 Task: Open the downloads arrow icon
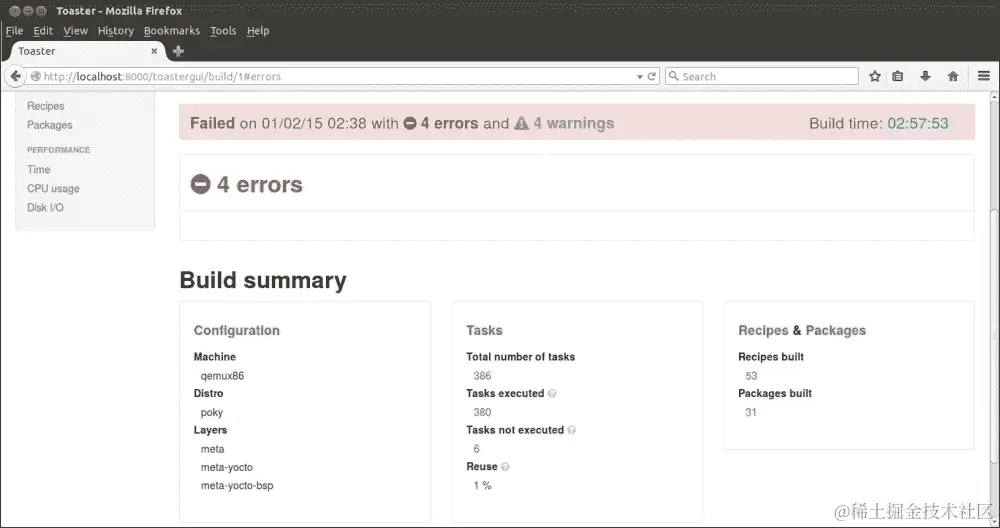coord(925,77)
